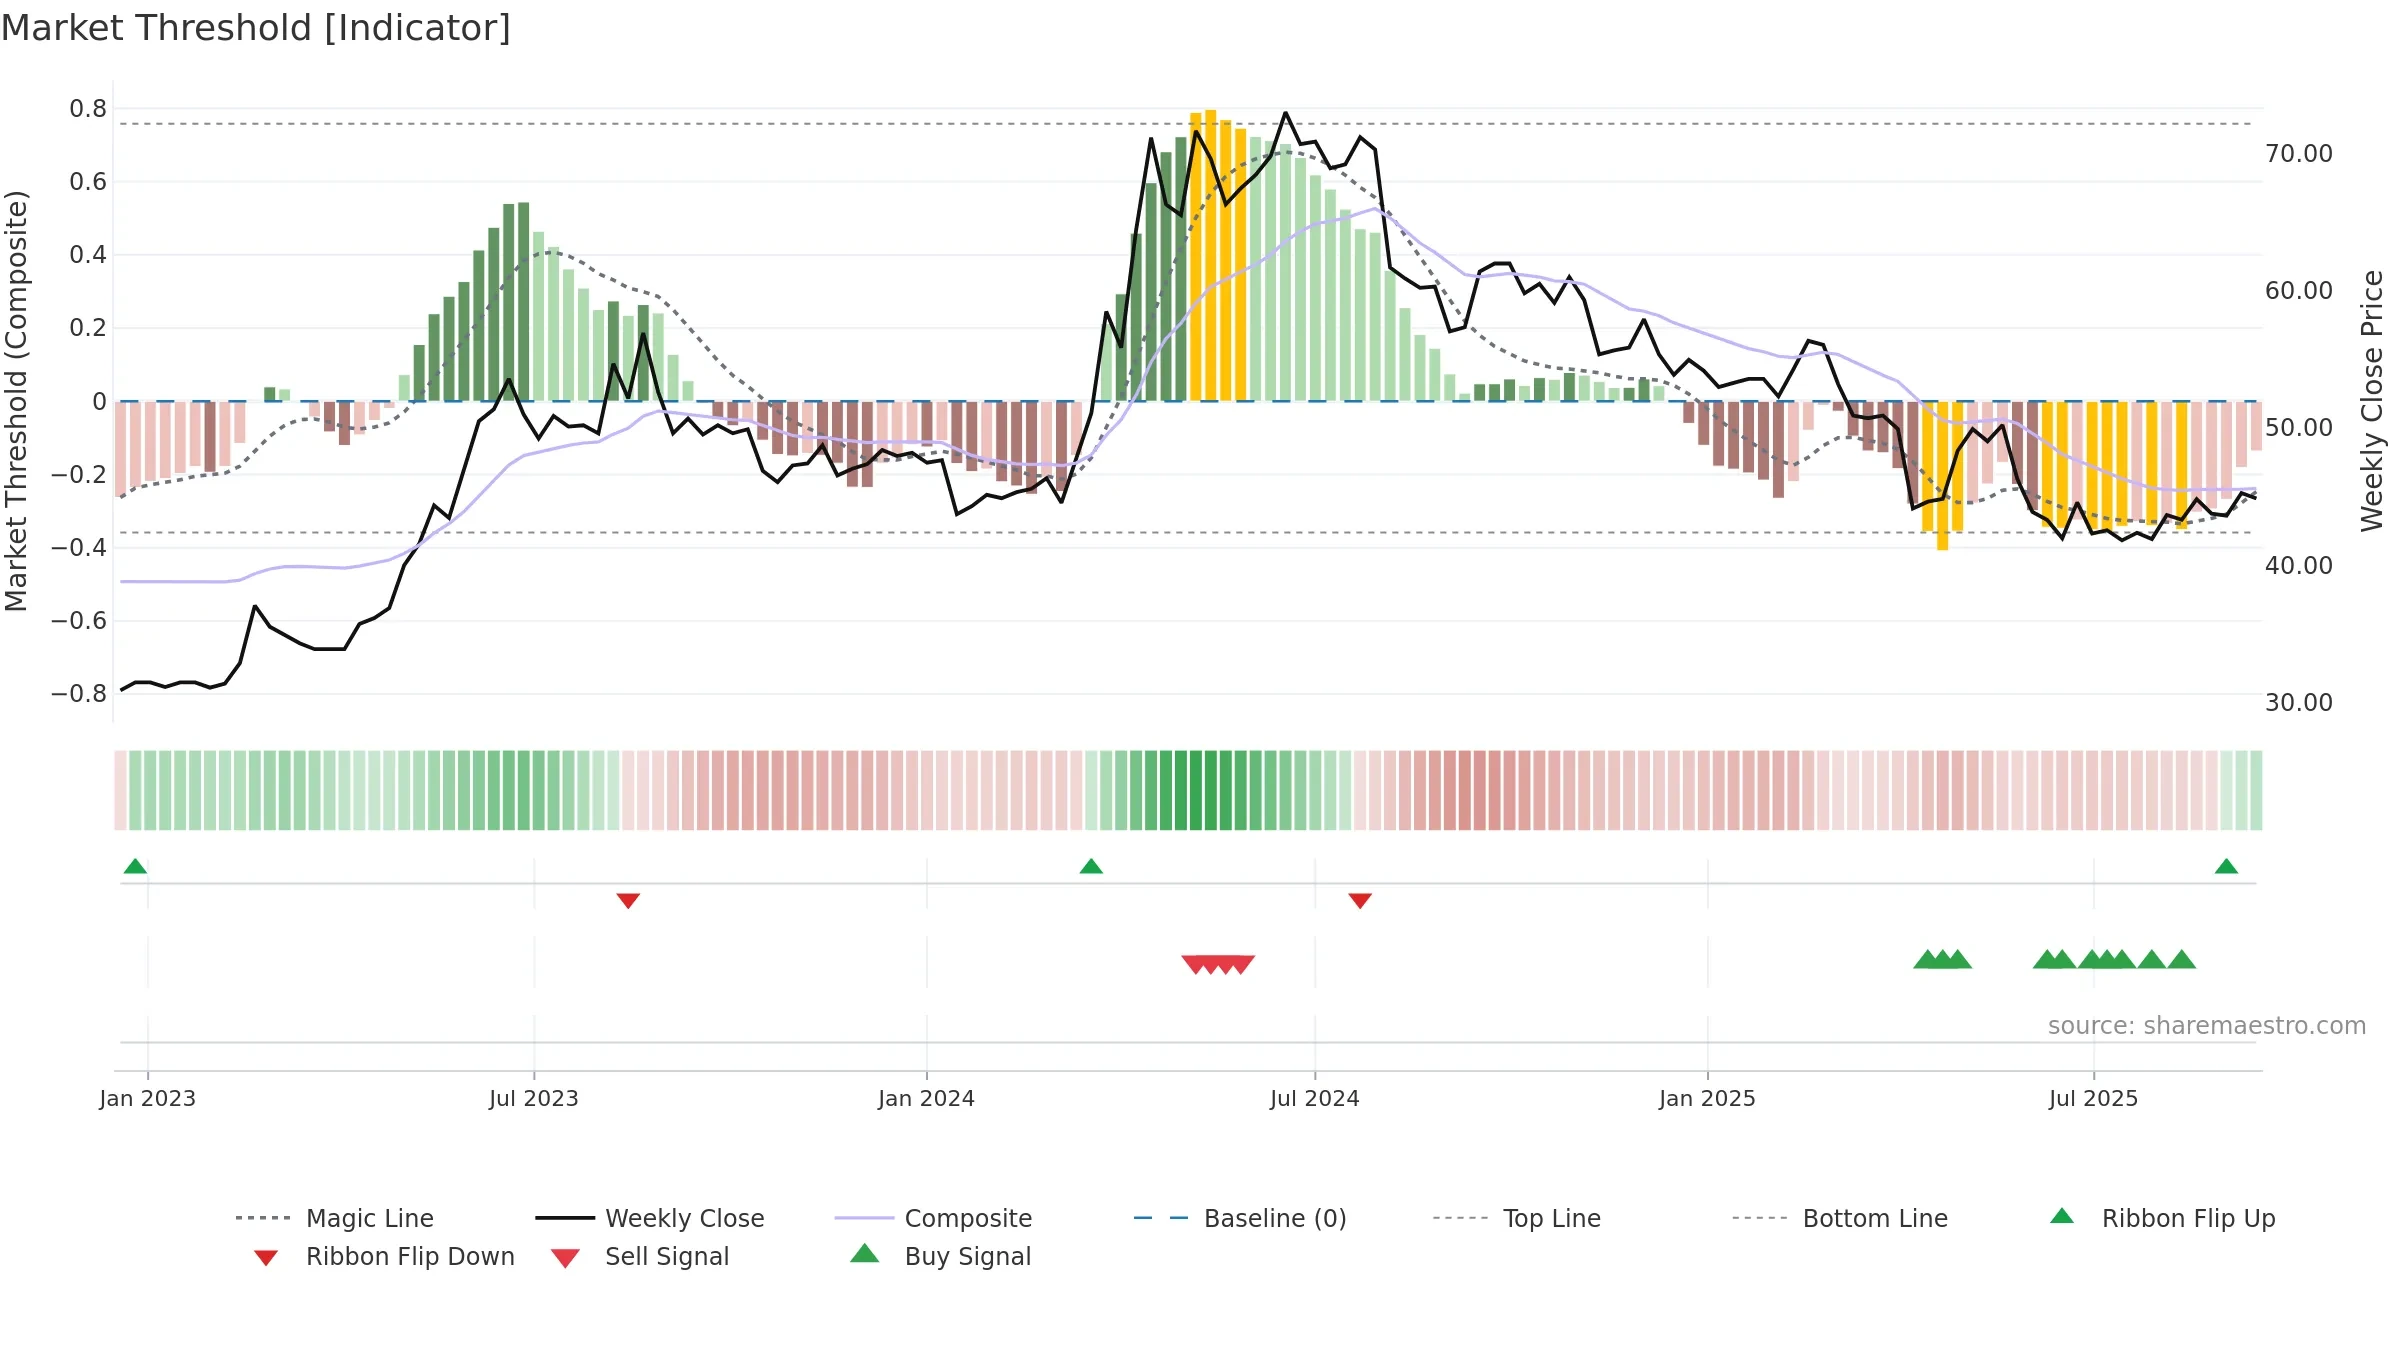Image resolution: width=2400 pixels, height=1350 pixels.
Task: Click the Market Threshold [Indicator] chart title
Action: point(256,28)
